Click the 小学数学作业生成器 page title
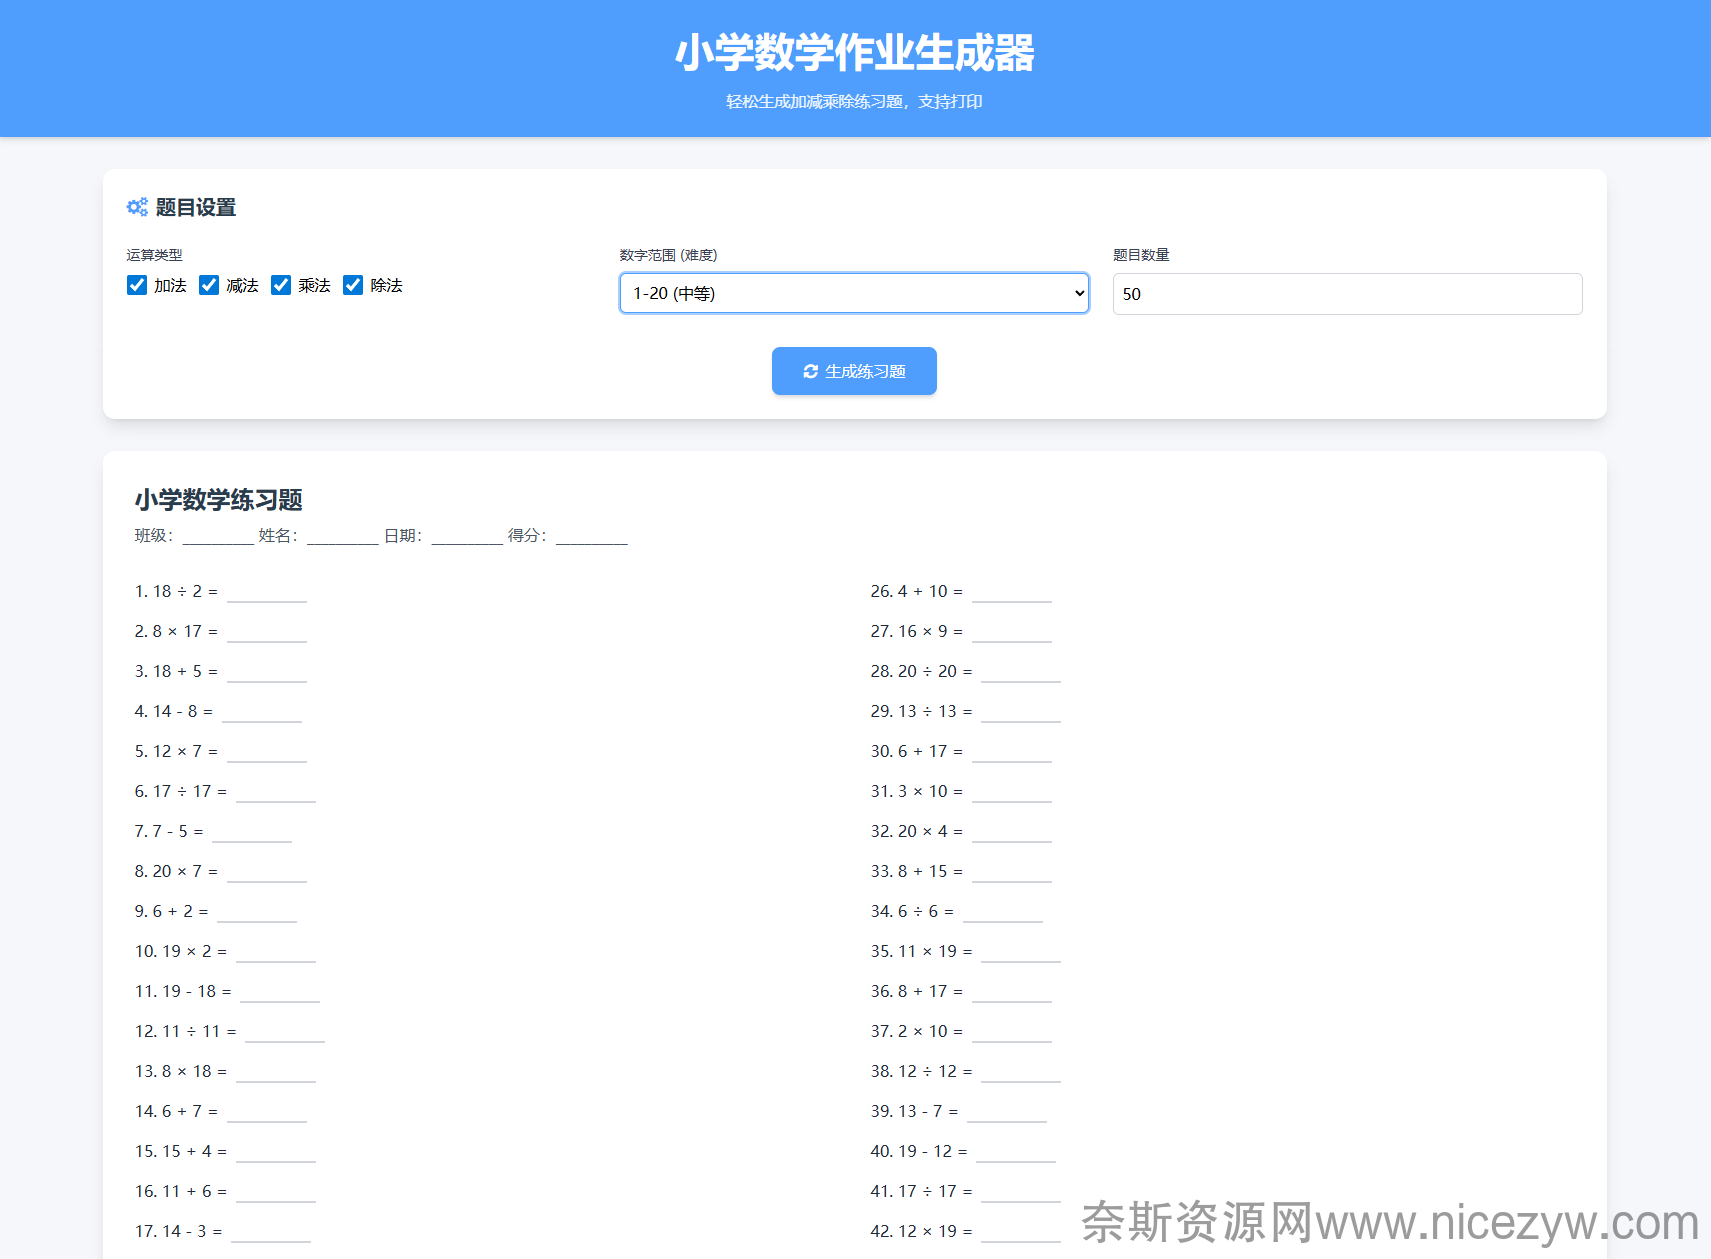The width and height of the screenshot is (1711, 1259). point(854,53)
